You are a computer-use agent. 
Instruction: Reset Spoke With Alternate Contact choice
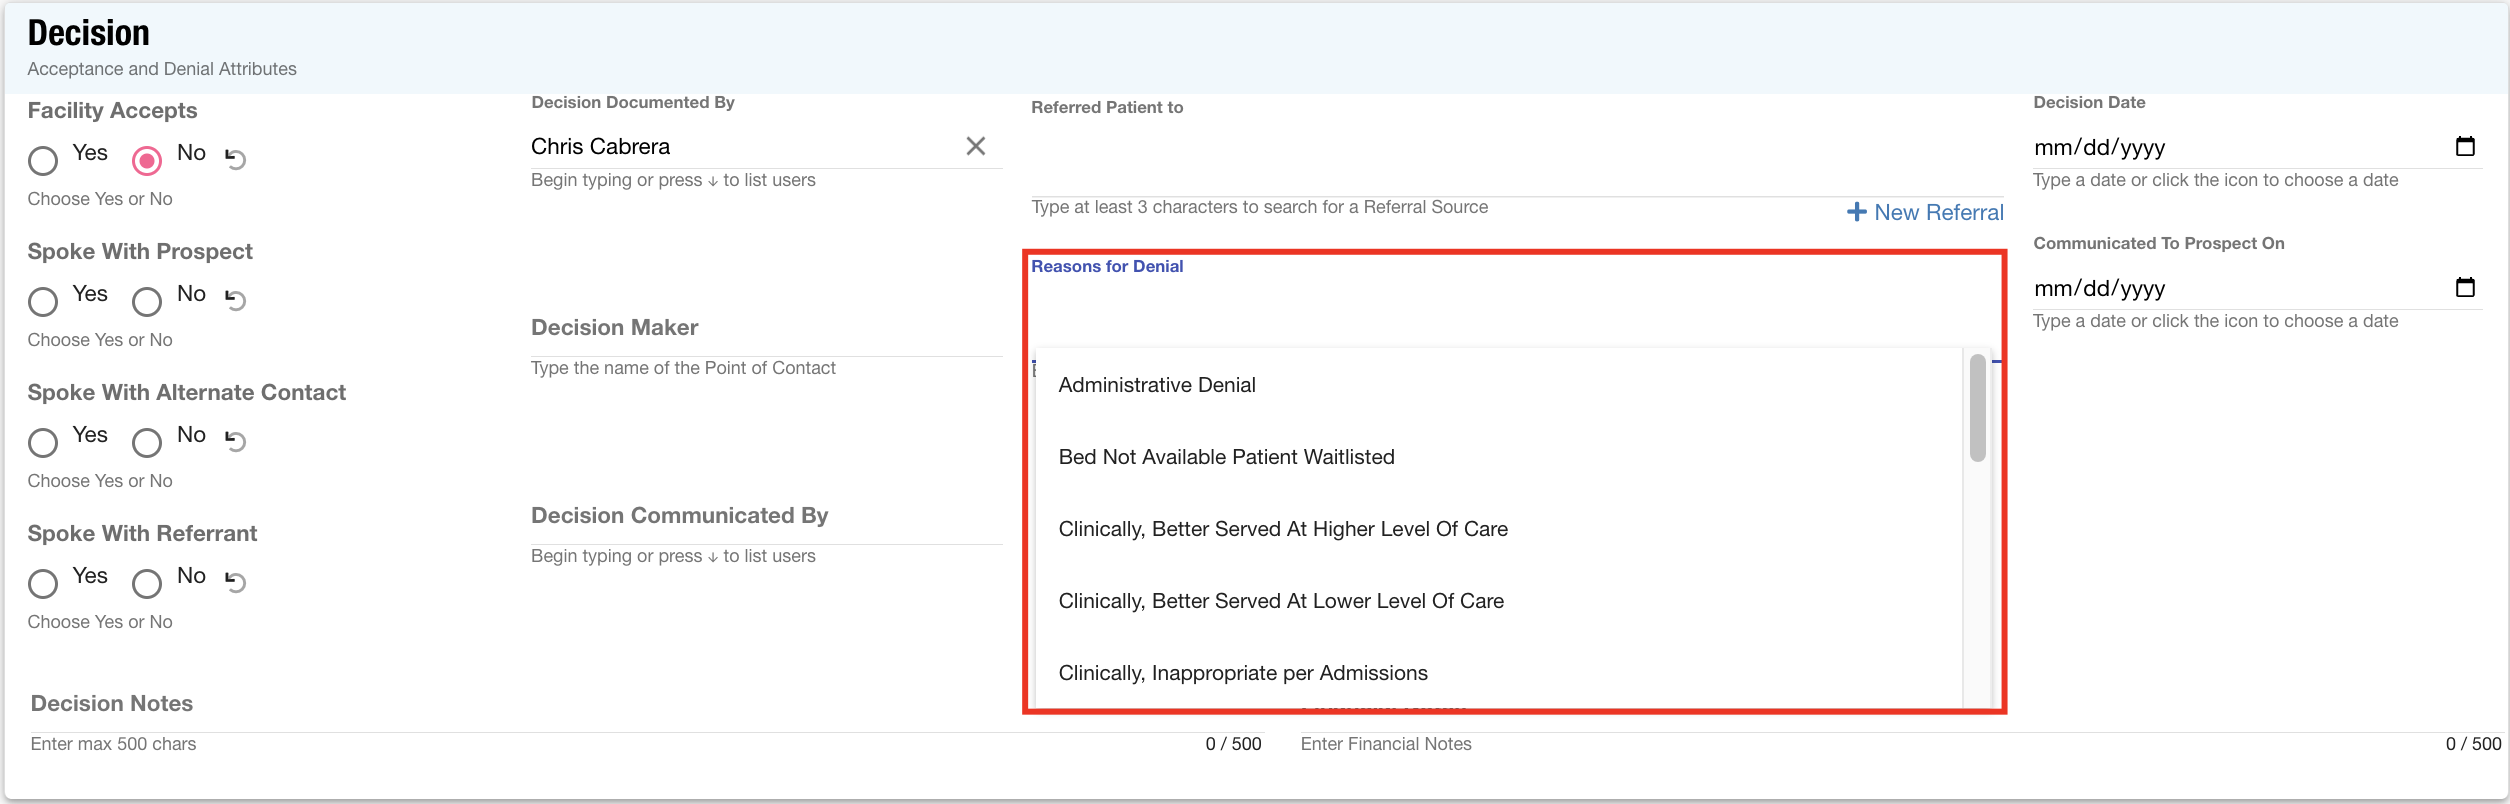click(235, 440)
